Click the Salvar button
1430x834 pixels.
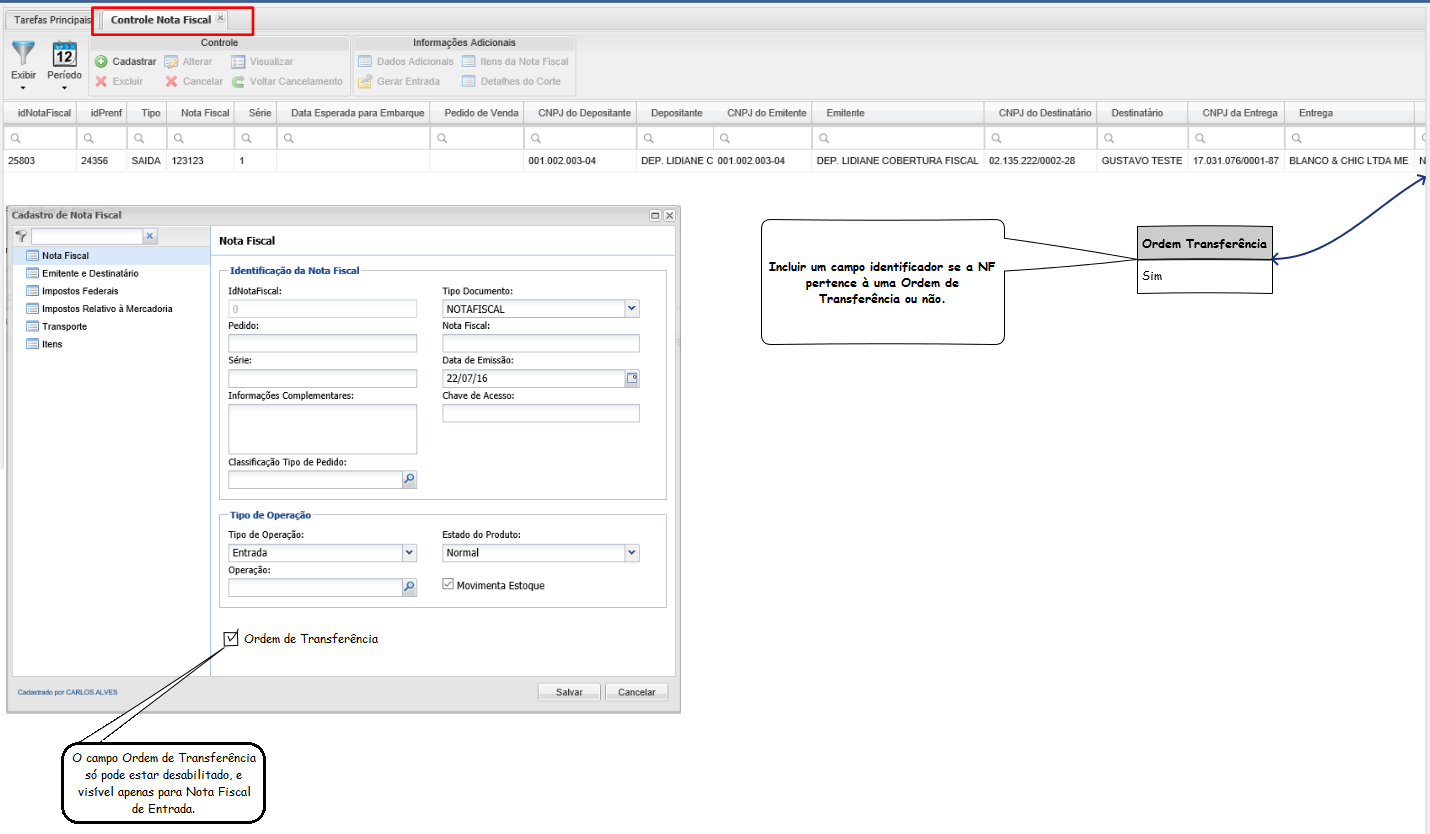[x=569, y=692]
